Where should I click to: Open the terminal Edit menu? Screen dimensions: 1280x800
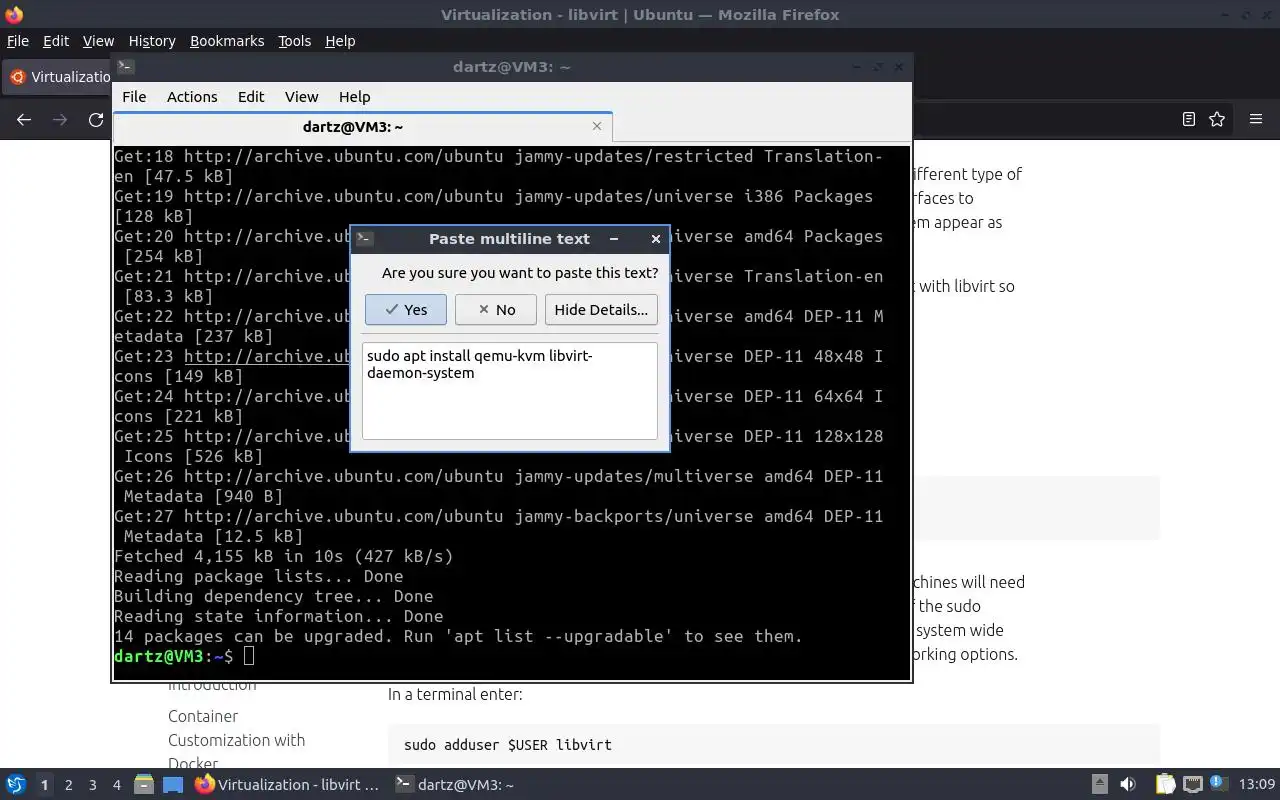(251, 97)
